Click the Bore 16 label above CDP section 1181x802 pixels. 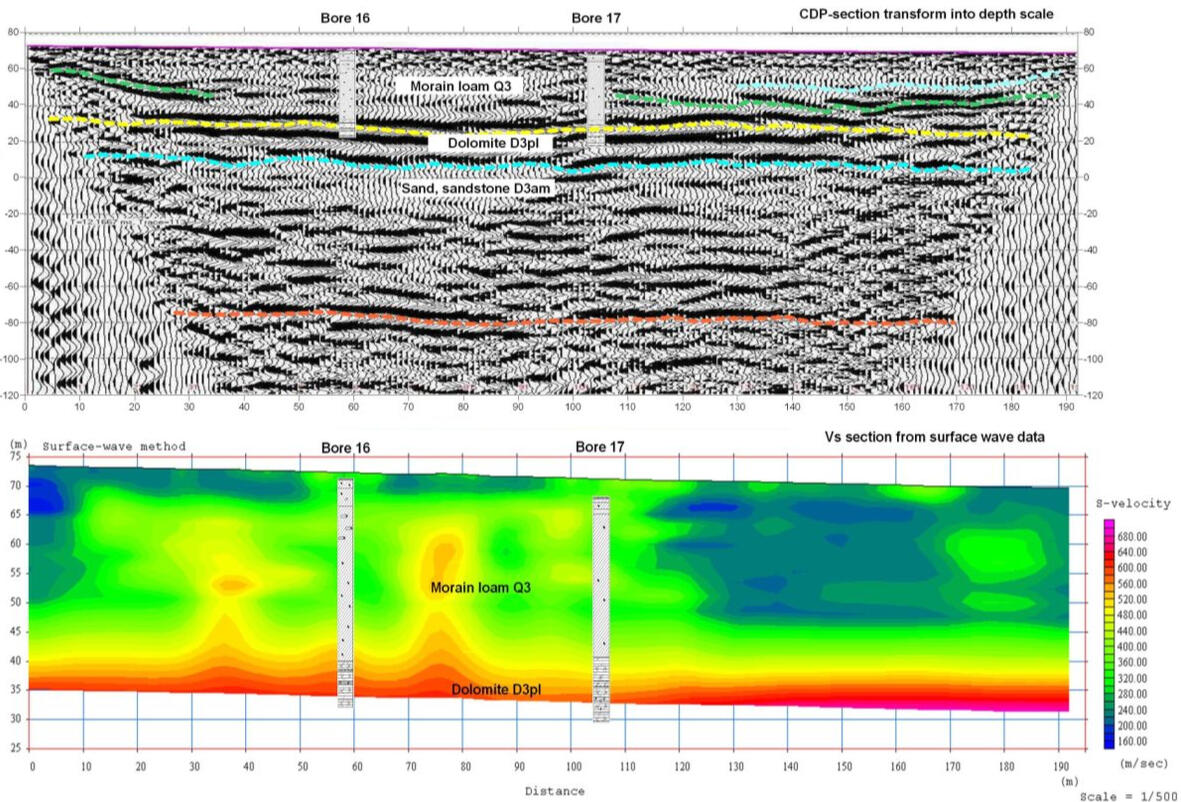tap(344, 18)
